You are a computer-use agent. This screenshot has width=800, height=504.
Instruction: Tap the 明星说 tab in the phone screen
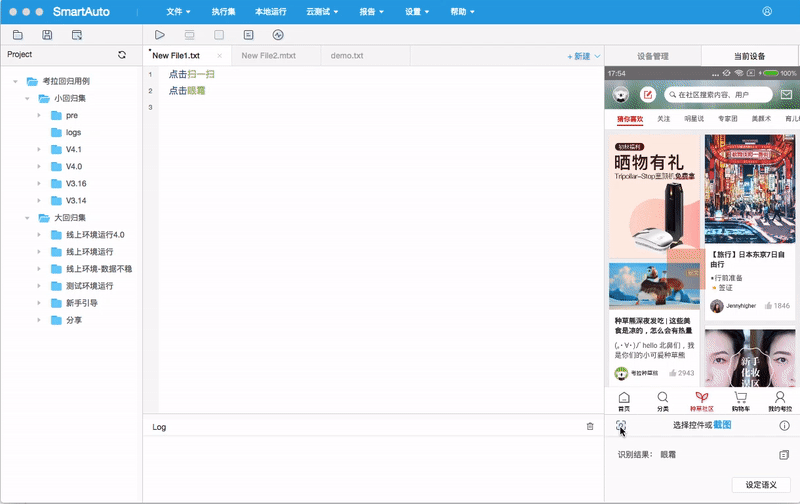[694, 118]
